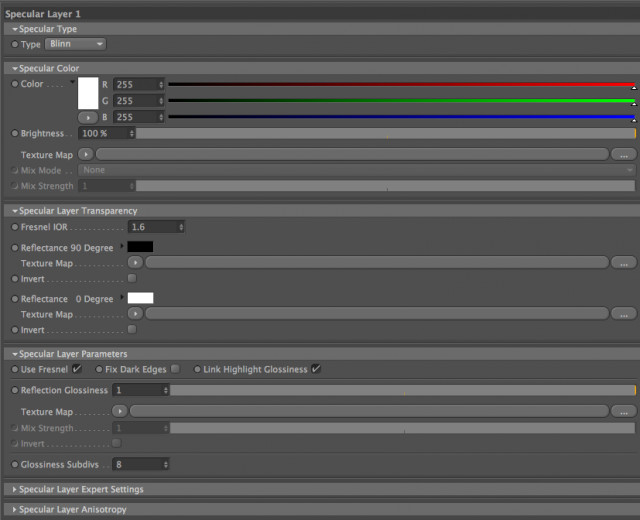The height and width of the screenshot is (520, 640).
Task: Click the Reflectance 90 Degree Texture Map field
Action: coord(377,263)
